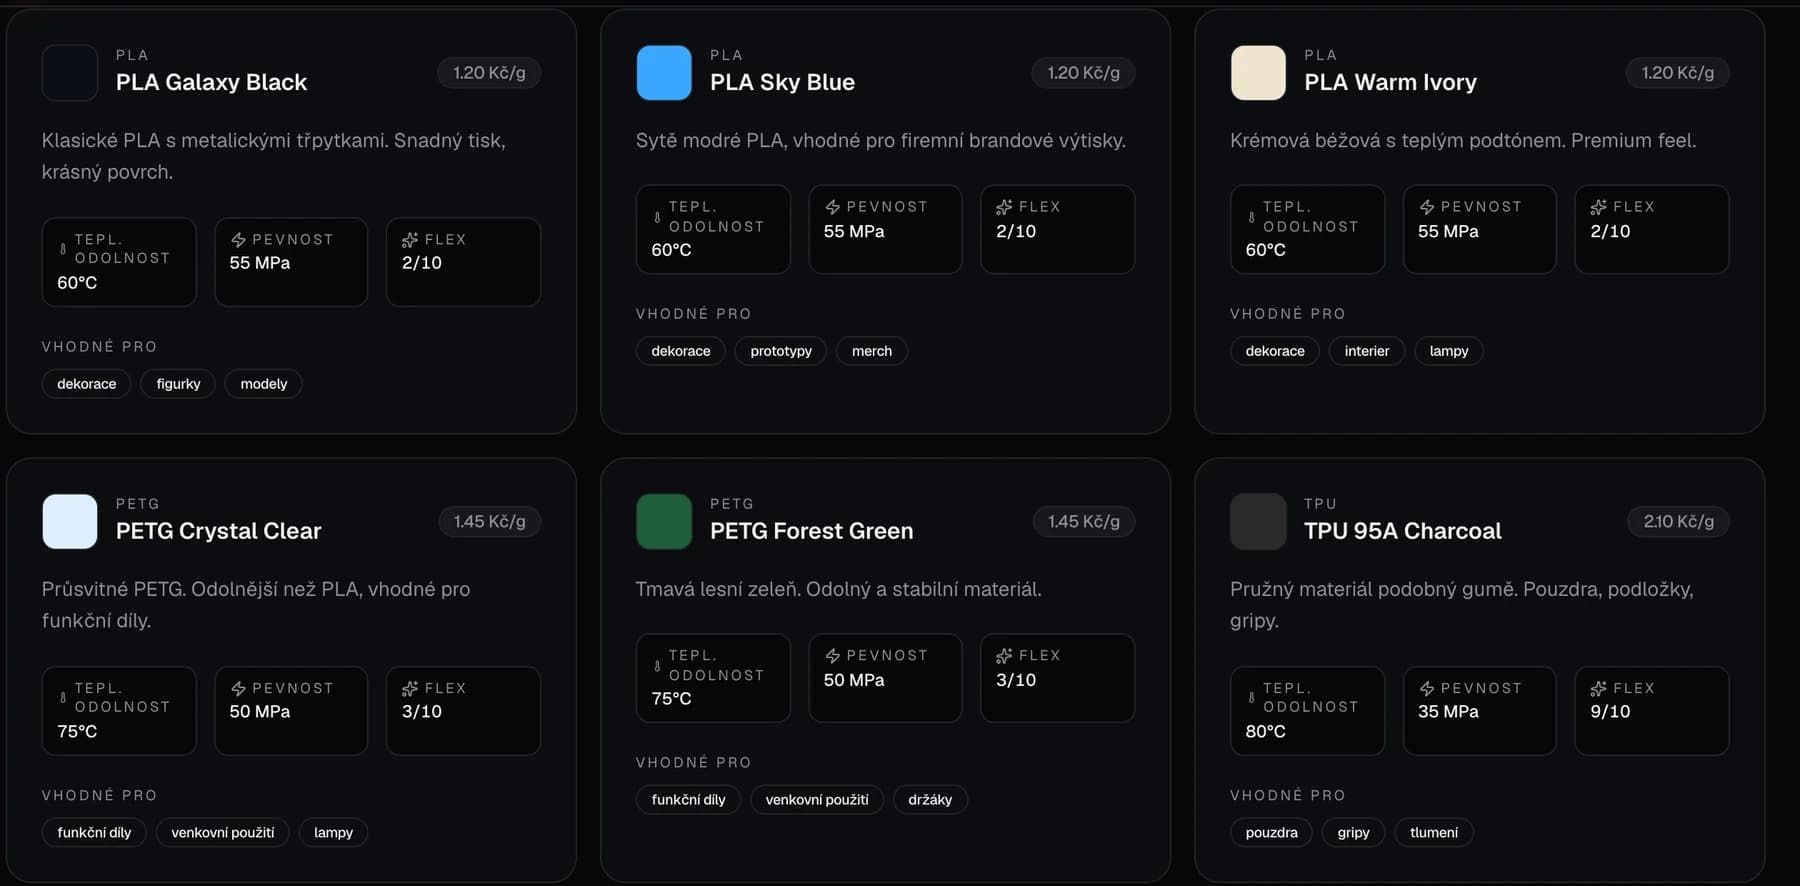Click the Flex sparkle icon in PLA Warm Ivory
The width and height of the screenshot is (1800, 886).
tap(1598, 207)
